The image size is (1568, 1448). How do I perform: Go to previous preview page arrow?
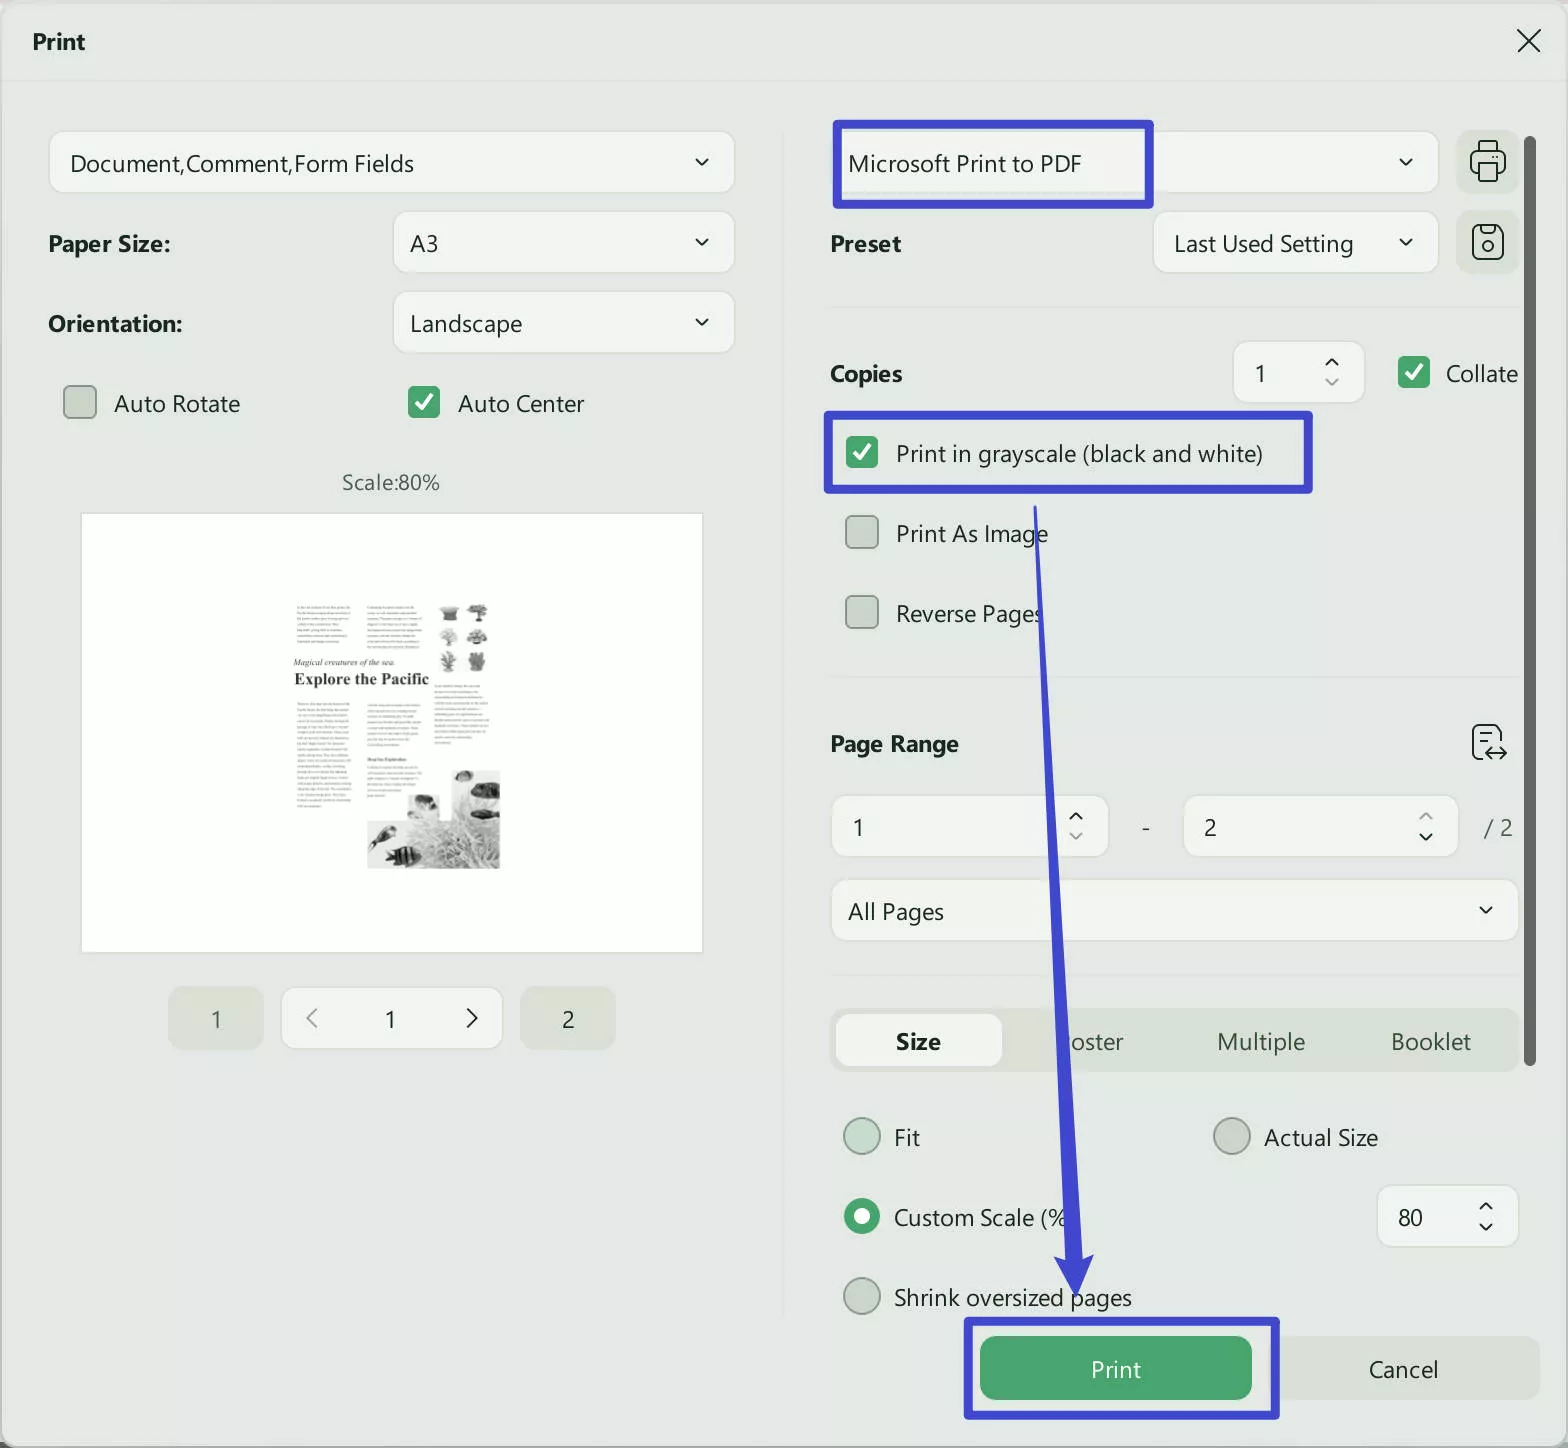pos(312,1018)
